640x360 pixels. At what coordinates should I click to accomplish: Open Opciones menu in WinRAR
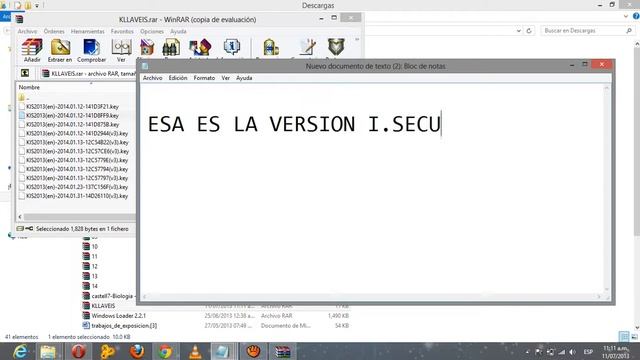pyautogui.click(x=152, y=31)
